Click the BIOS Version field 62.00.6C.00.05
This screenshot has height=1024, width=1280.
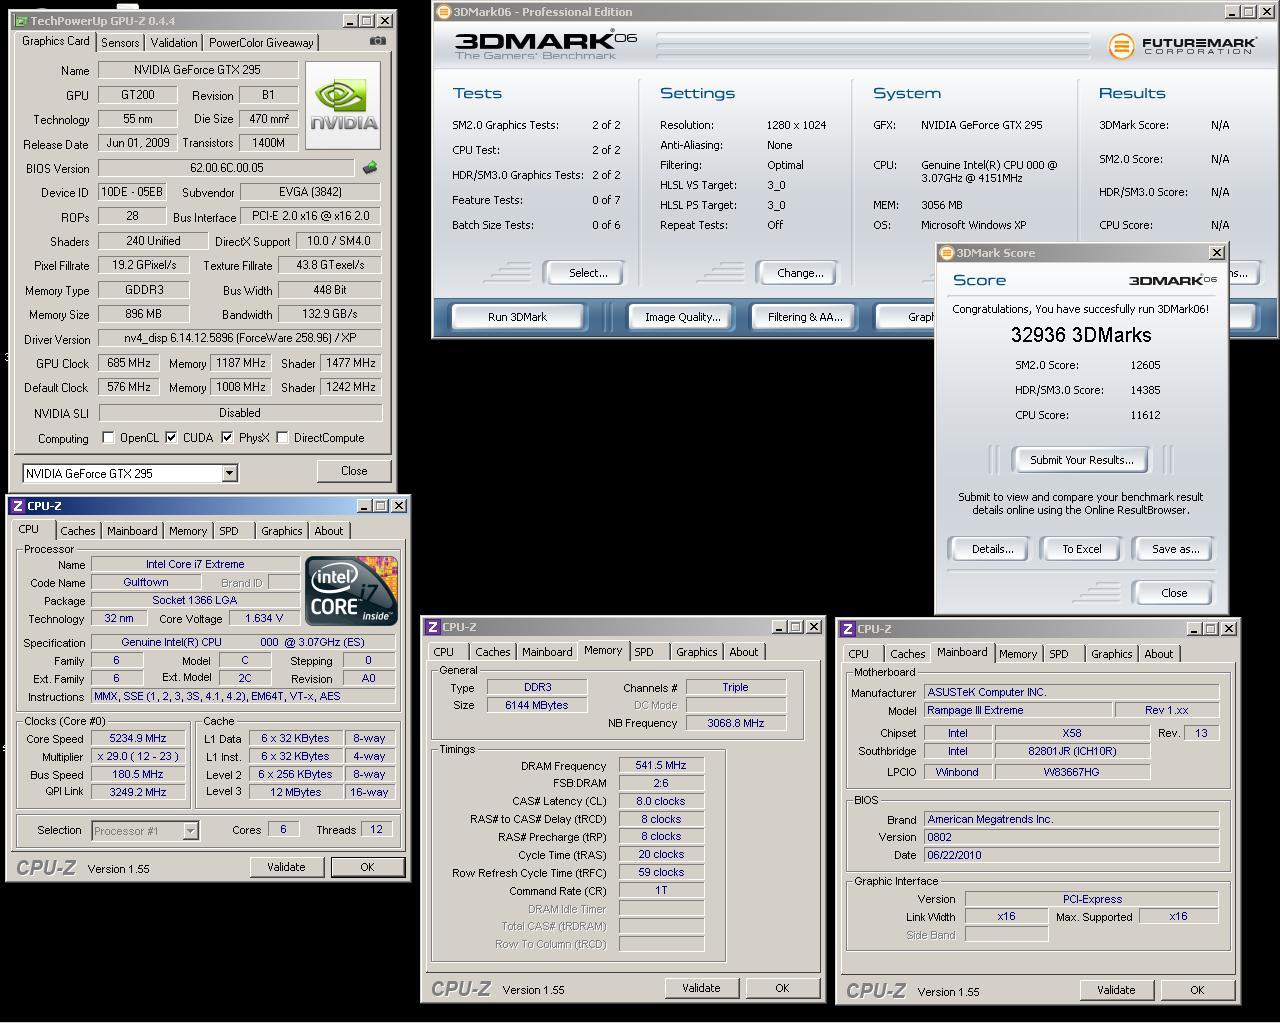click(226, 168)
